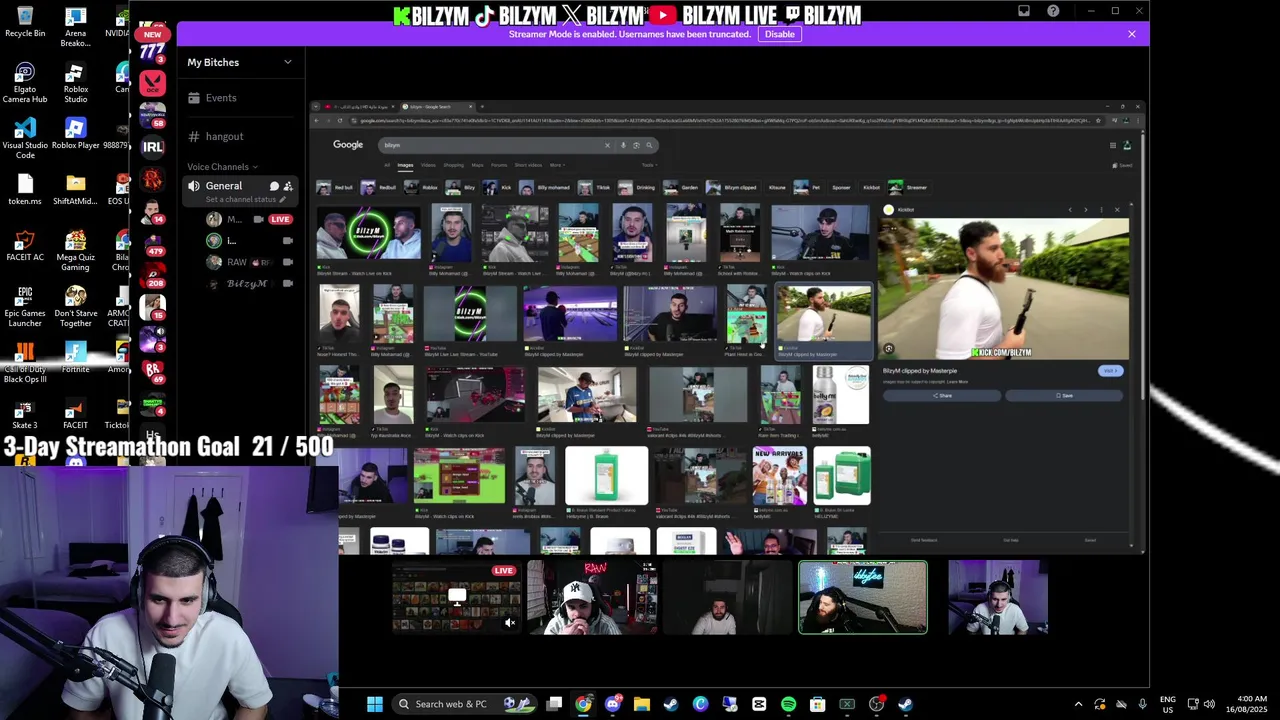
Task: Open File Explorer from the taskbar
Action: point(641,704)
